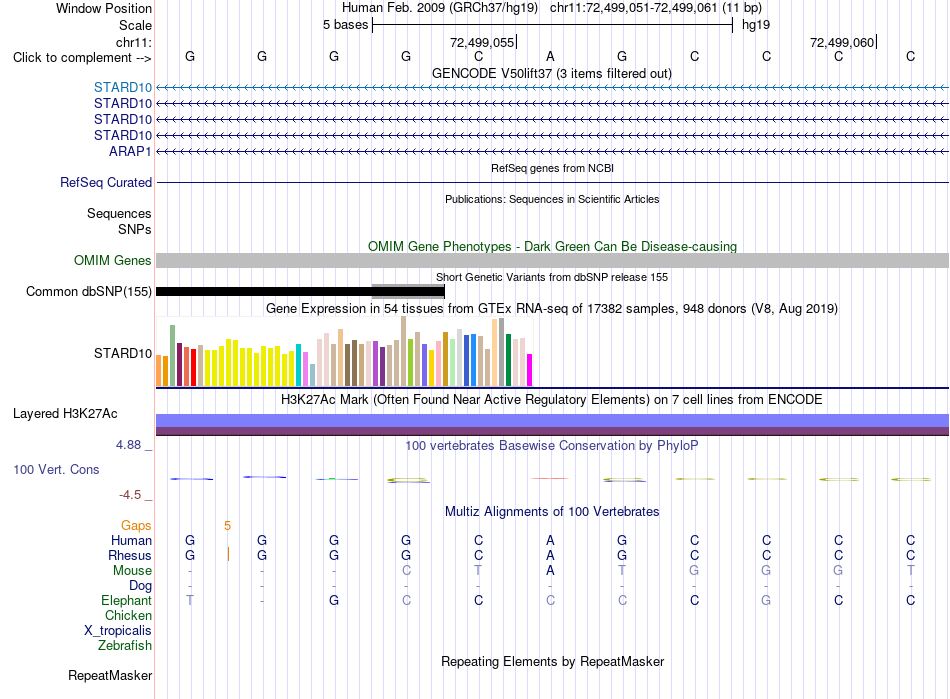This screenshot has height=699, width=950.
Task: Open the 100 Vert. Cons track label
Action: 56,469
